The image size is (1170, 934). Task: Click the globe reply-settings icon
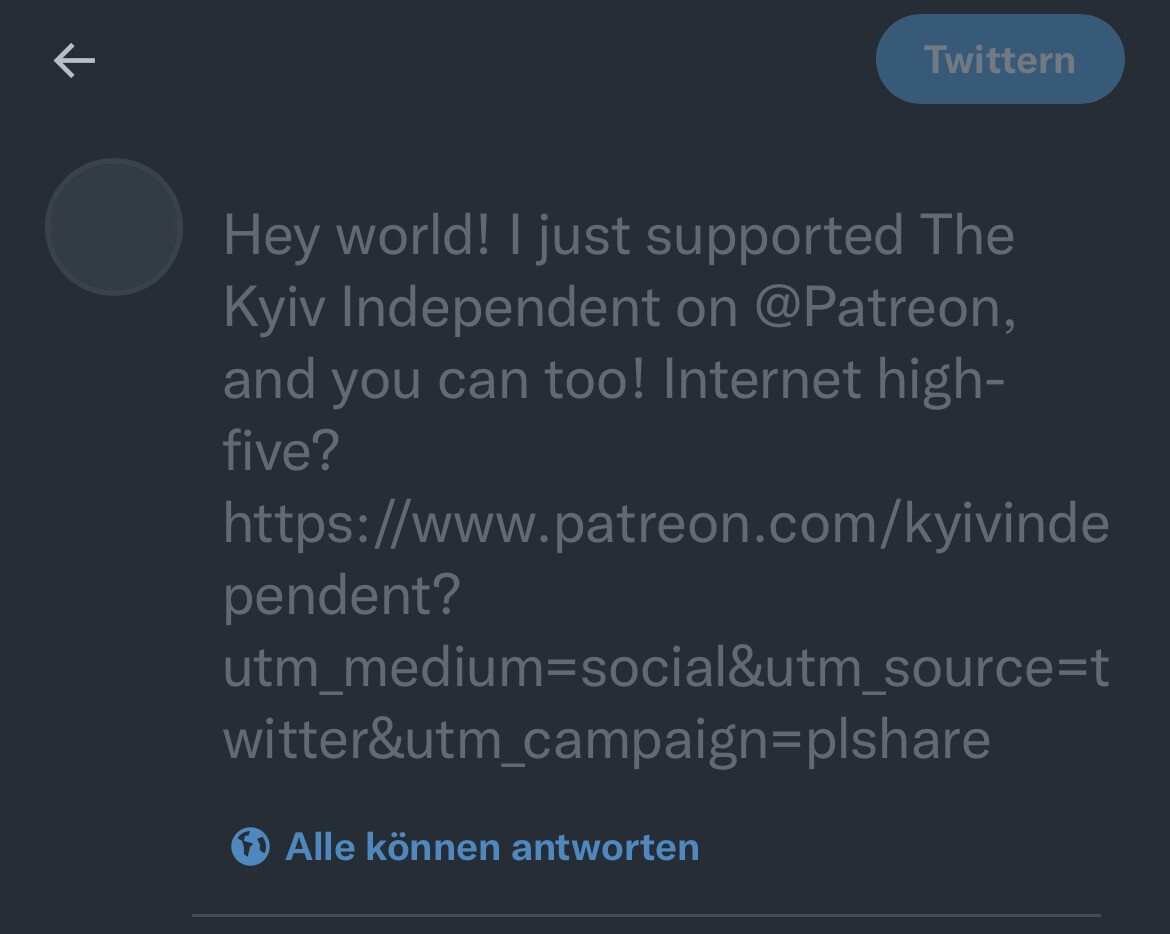coord(249,847)
